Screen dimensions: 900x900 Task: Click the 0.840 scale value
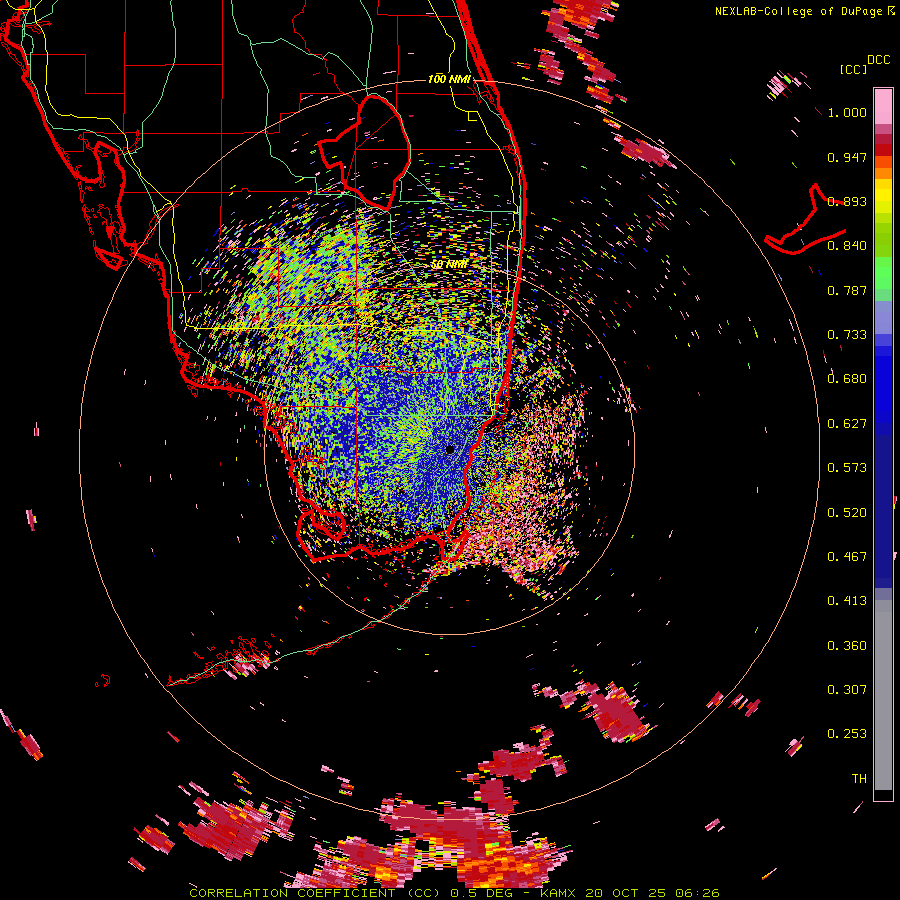pyautogui.click(x=847, y=246)
